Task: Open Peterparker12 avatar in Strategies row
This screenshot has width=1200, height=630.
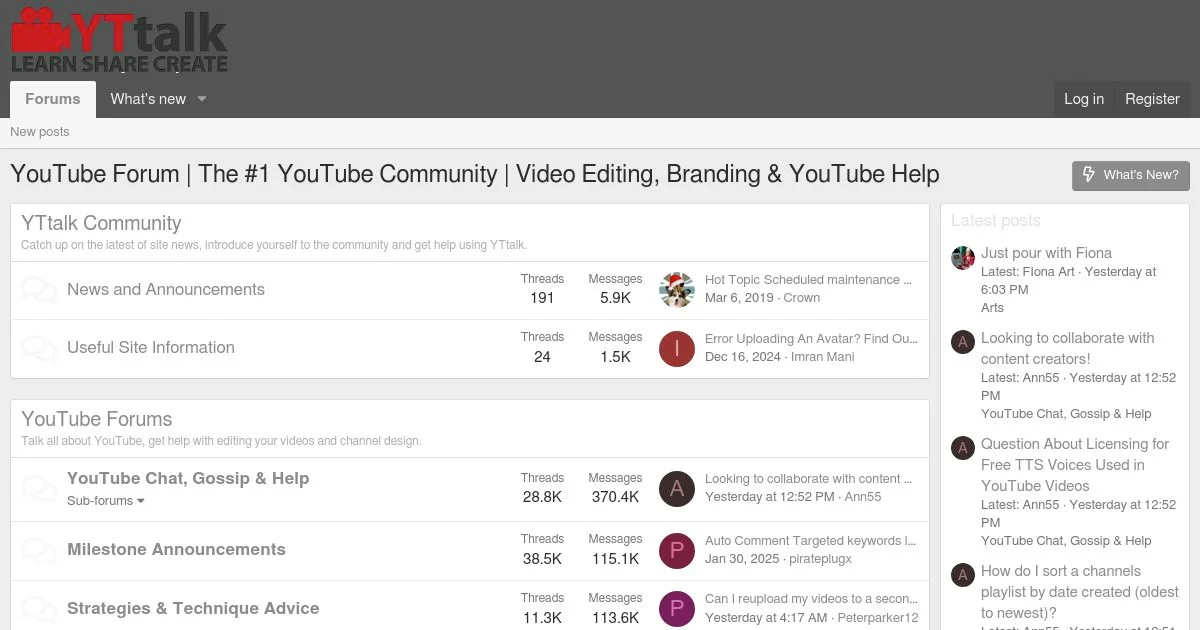Action: pyautogui.click(x=677, y=608)
